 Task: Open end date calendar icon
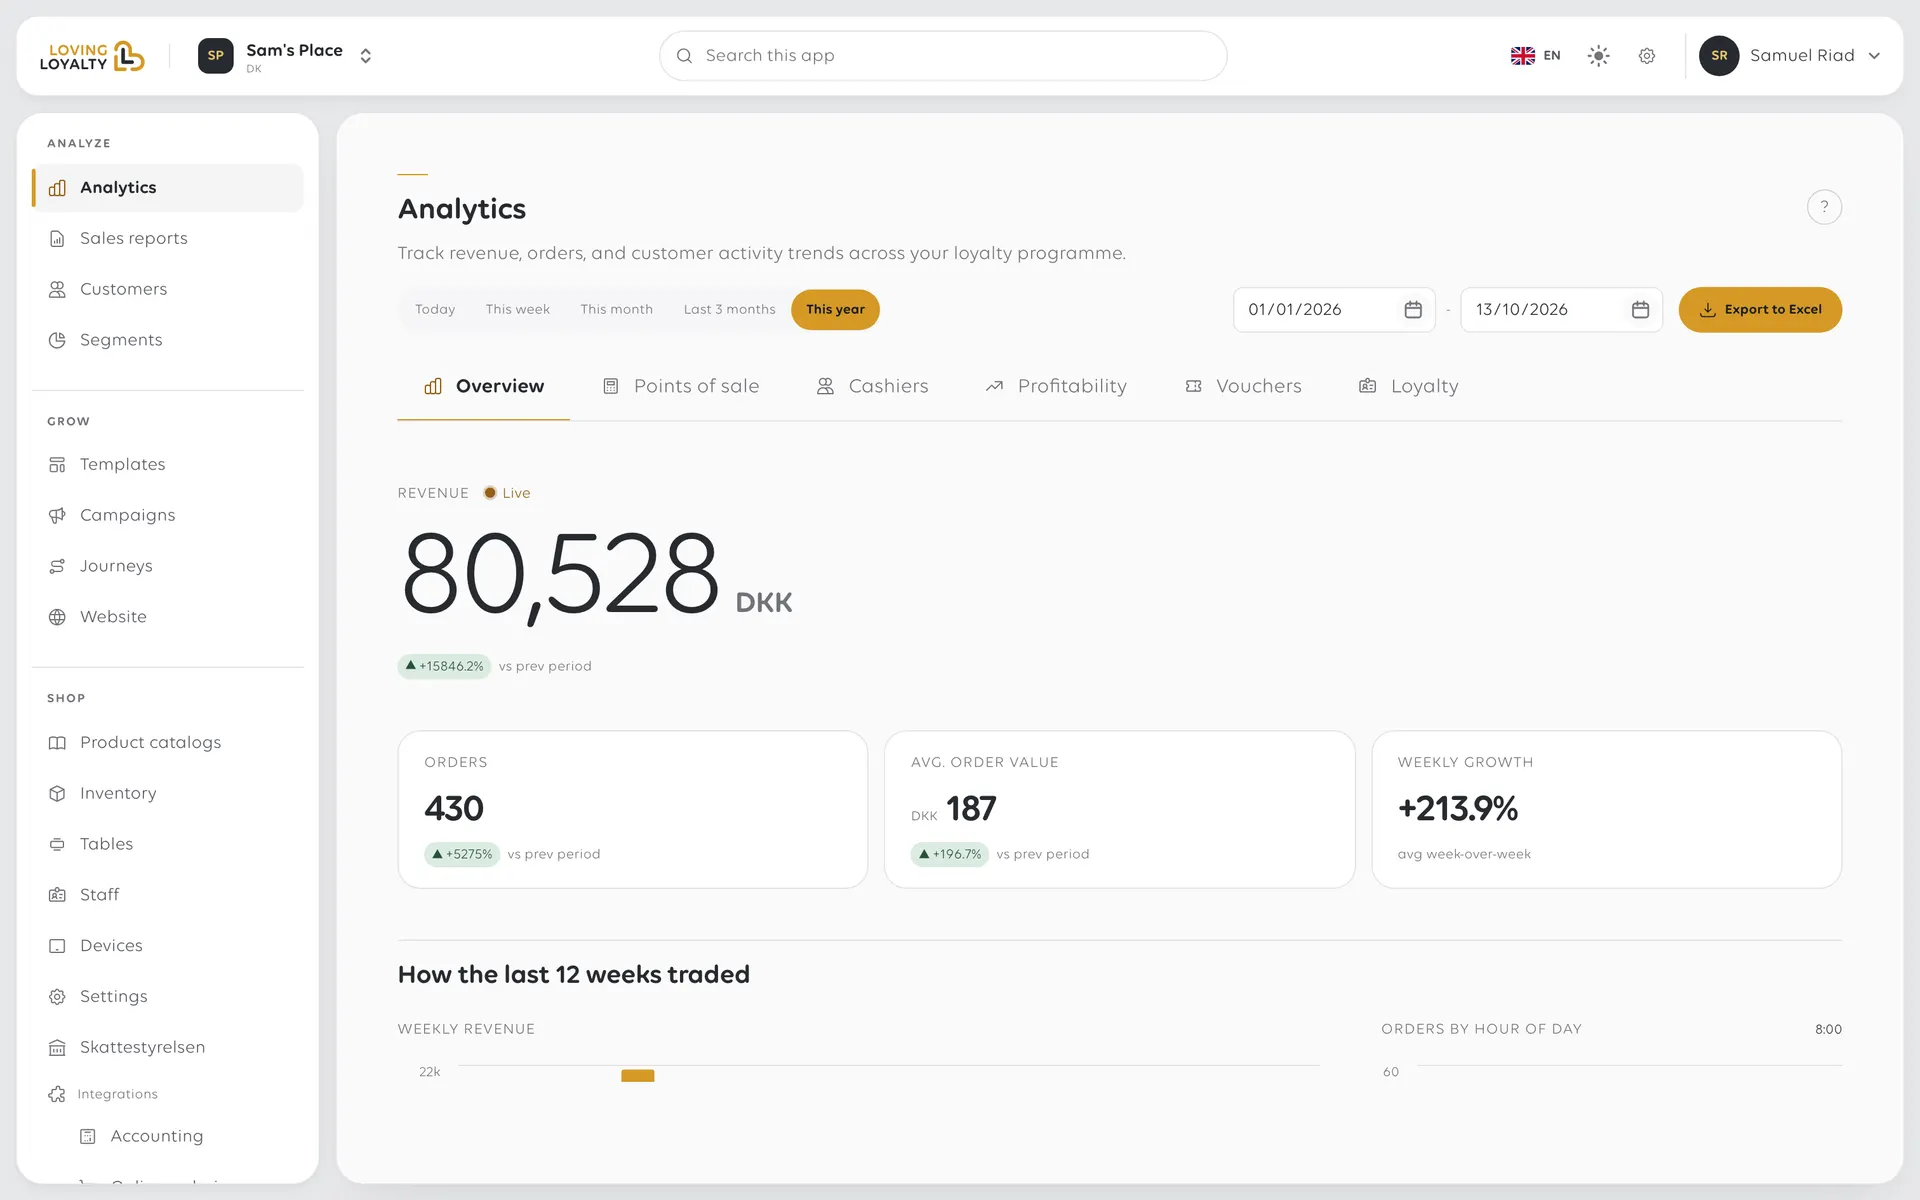tap(1640, 310)
